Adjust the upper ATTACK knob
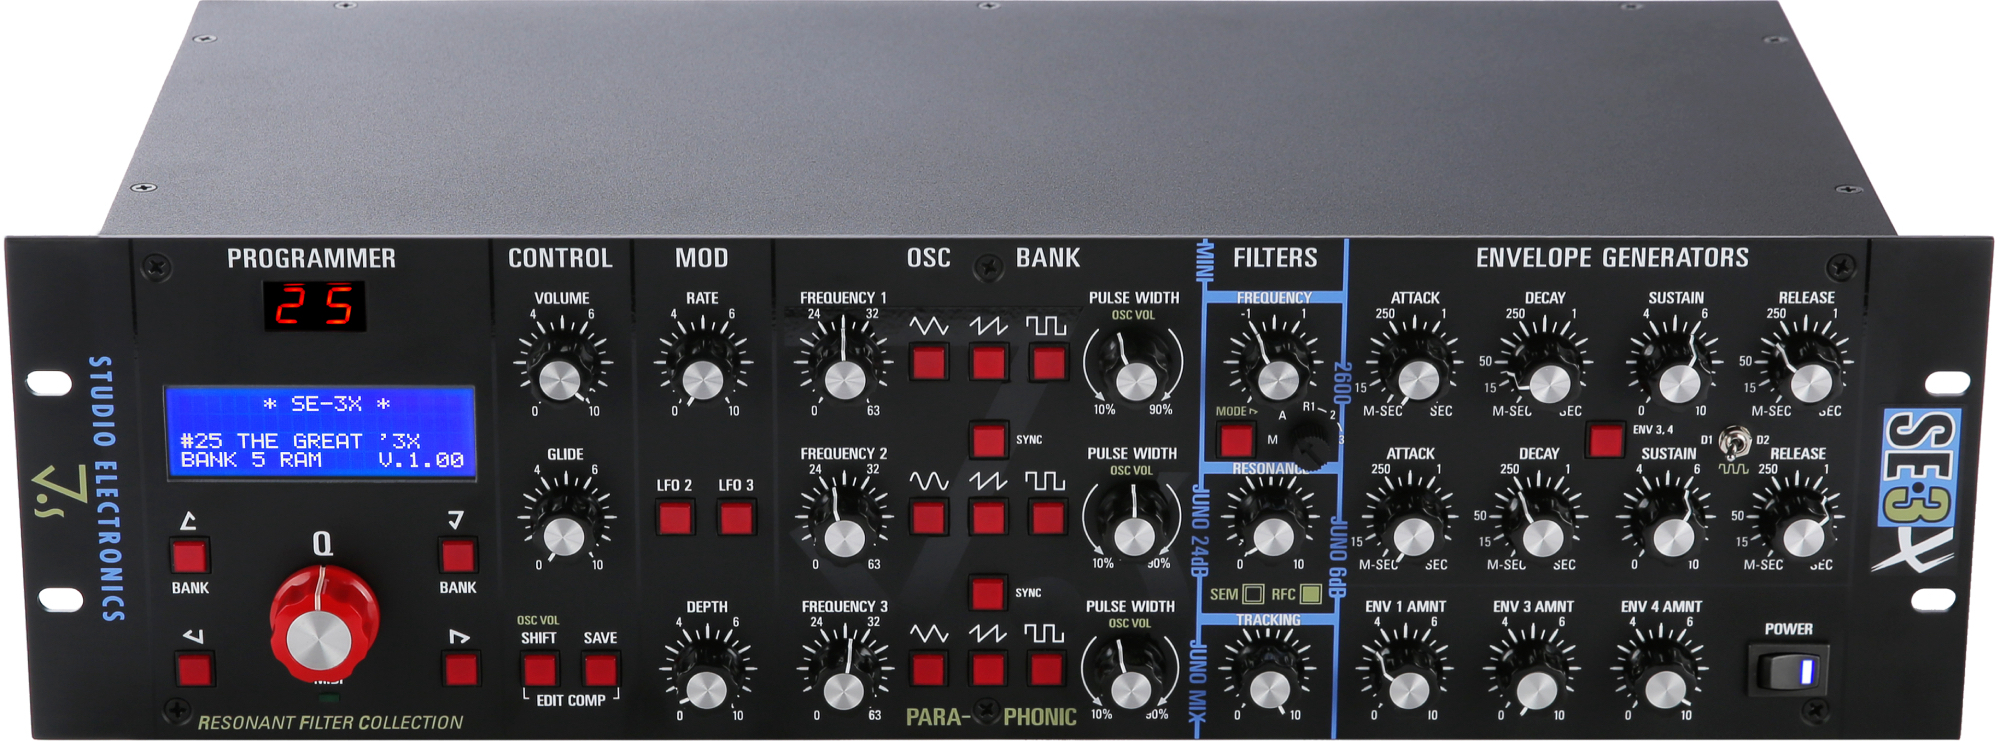This screenshot has height=741, width=2000. coord(1415,369)
